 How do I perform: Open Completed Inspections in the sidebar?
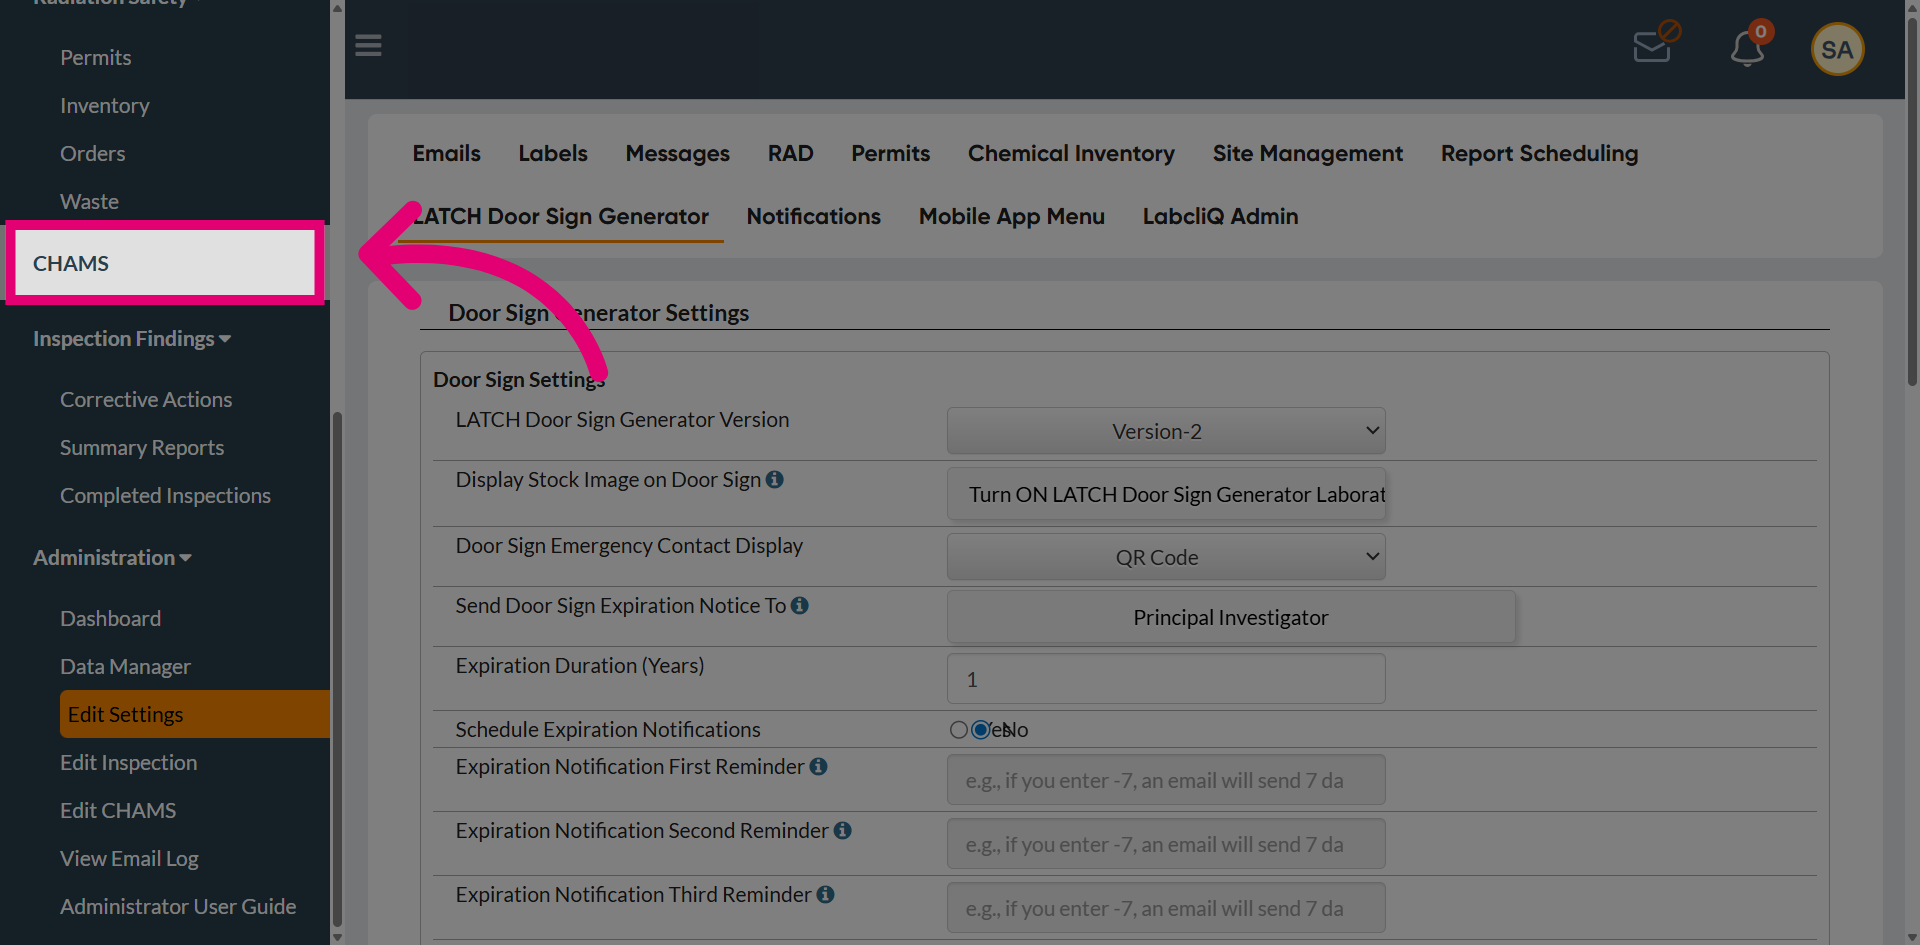[x=166, y=496]
